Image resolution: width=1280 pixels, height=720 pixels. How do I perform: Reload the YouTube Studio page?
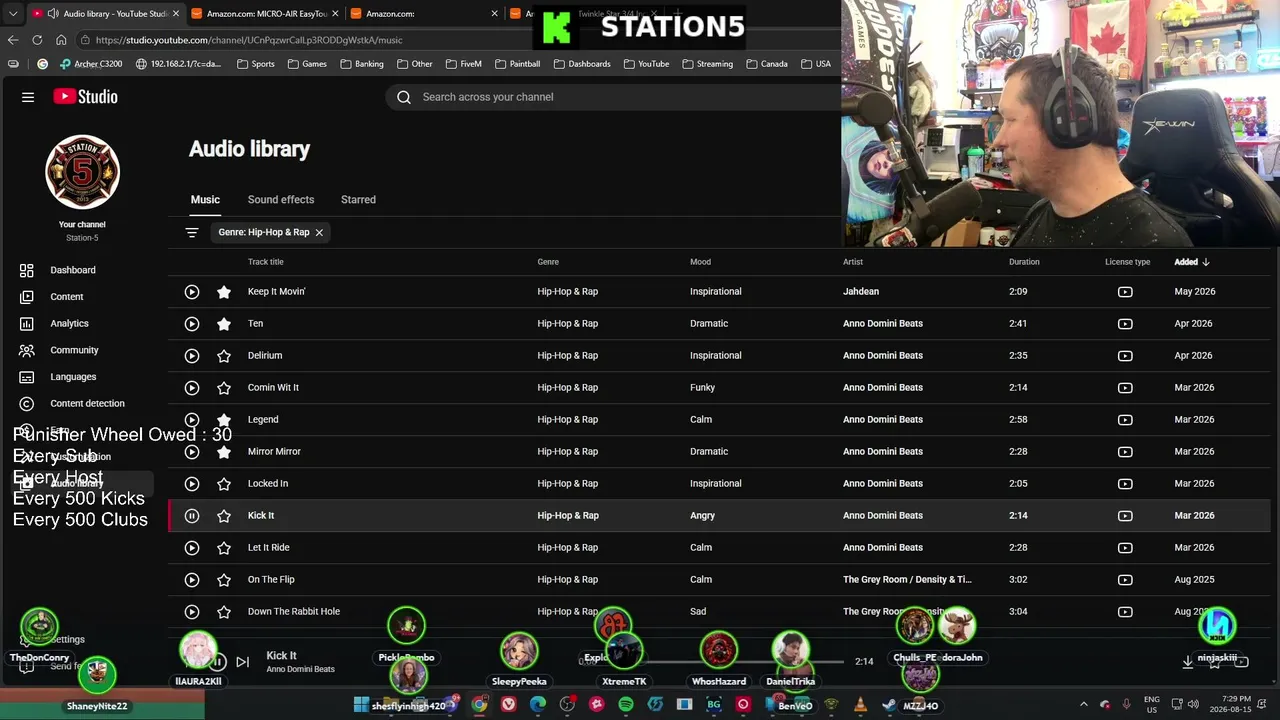[37, 40]
